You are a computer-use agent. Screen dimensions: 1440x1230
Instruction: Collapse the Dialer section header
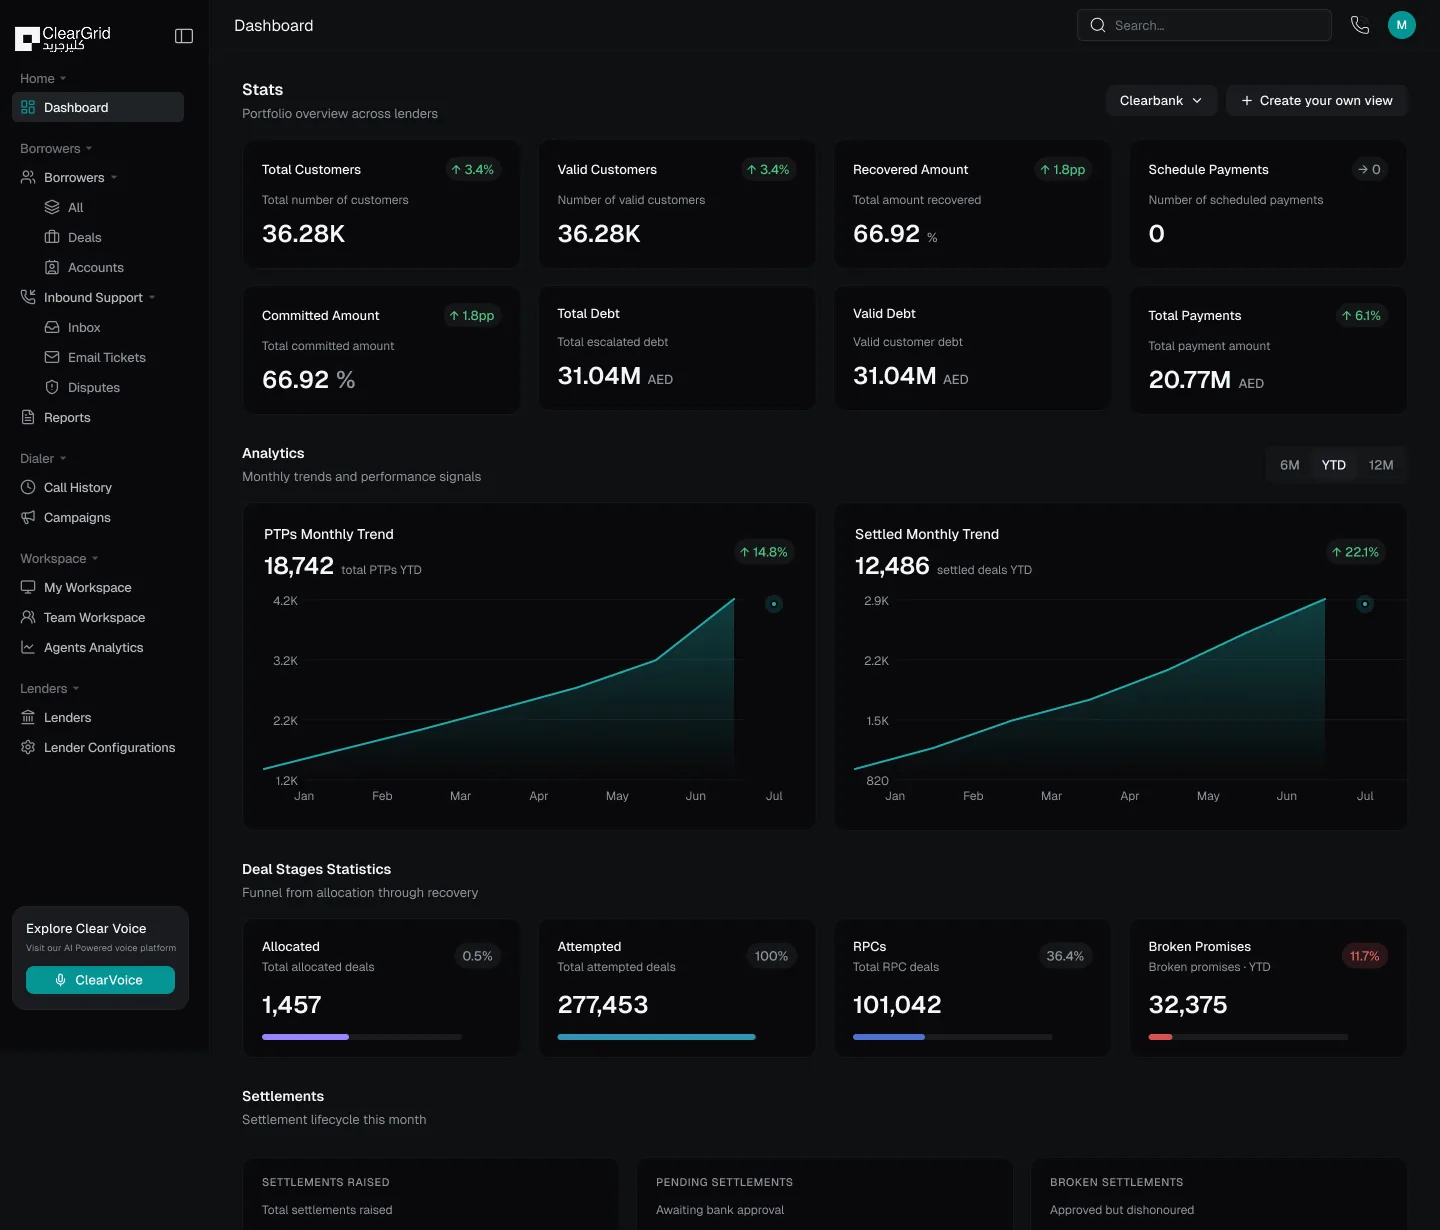[x=43, y=458]
